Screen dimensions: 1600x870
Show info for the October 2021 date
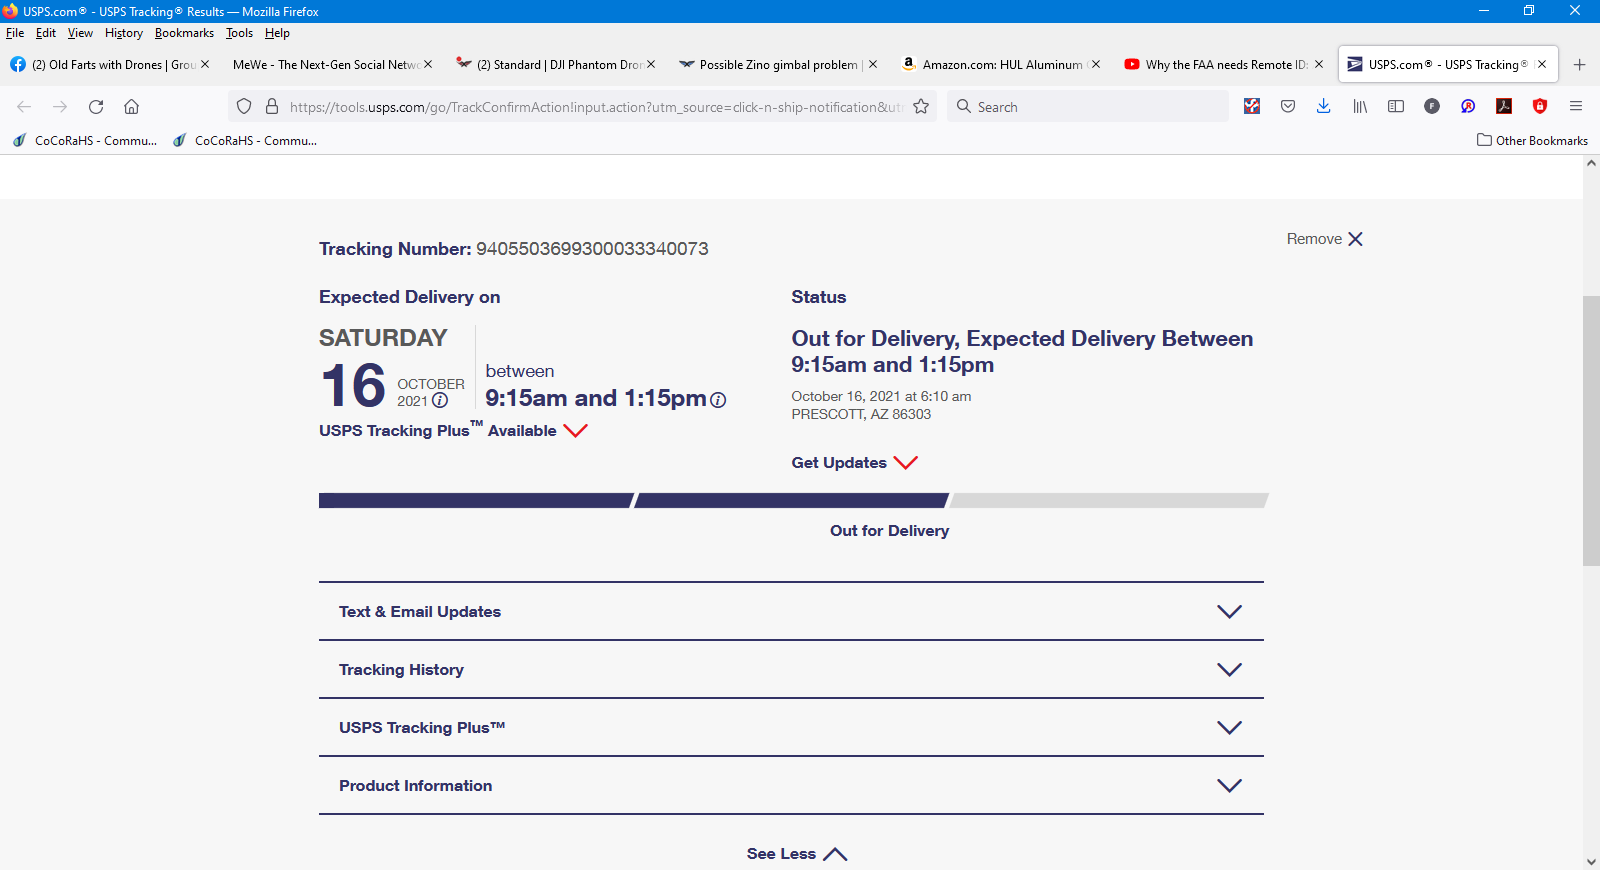click(440, 401)
